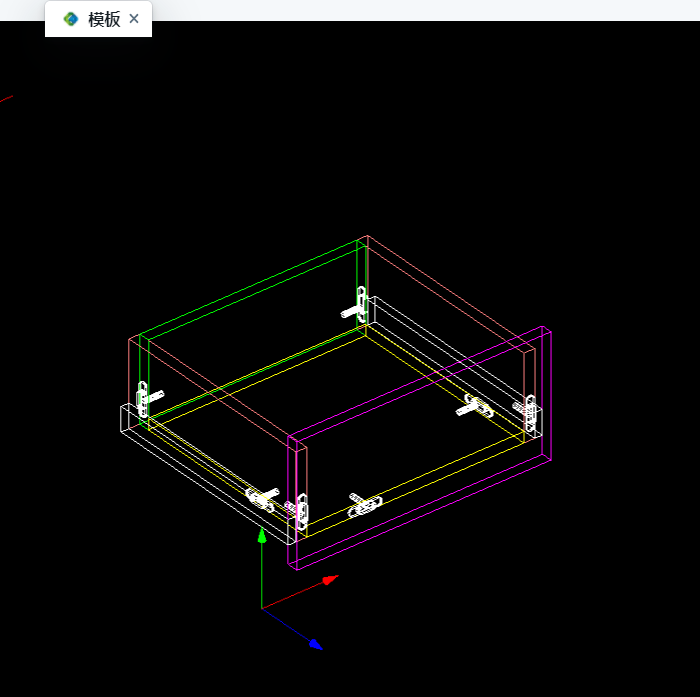Pick the connector at the left corner
The image size is (700, 697).
(143, 398)
